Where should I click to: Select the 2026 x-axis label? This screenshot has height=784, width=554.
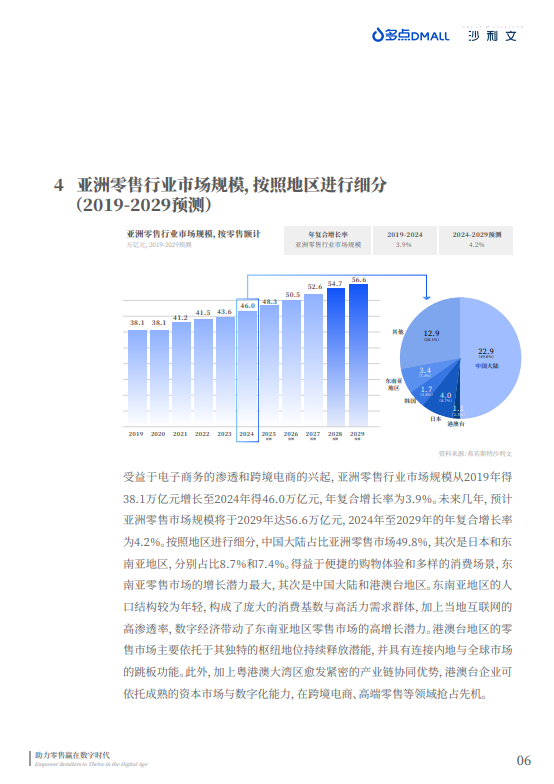[290, 434]
